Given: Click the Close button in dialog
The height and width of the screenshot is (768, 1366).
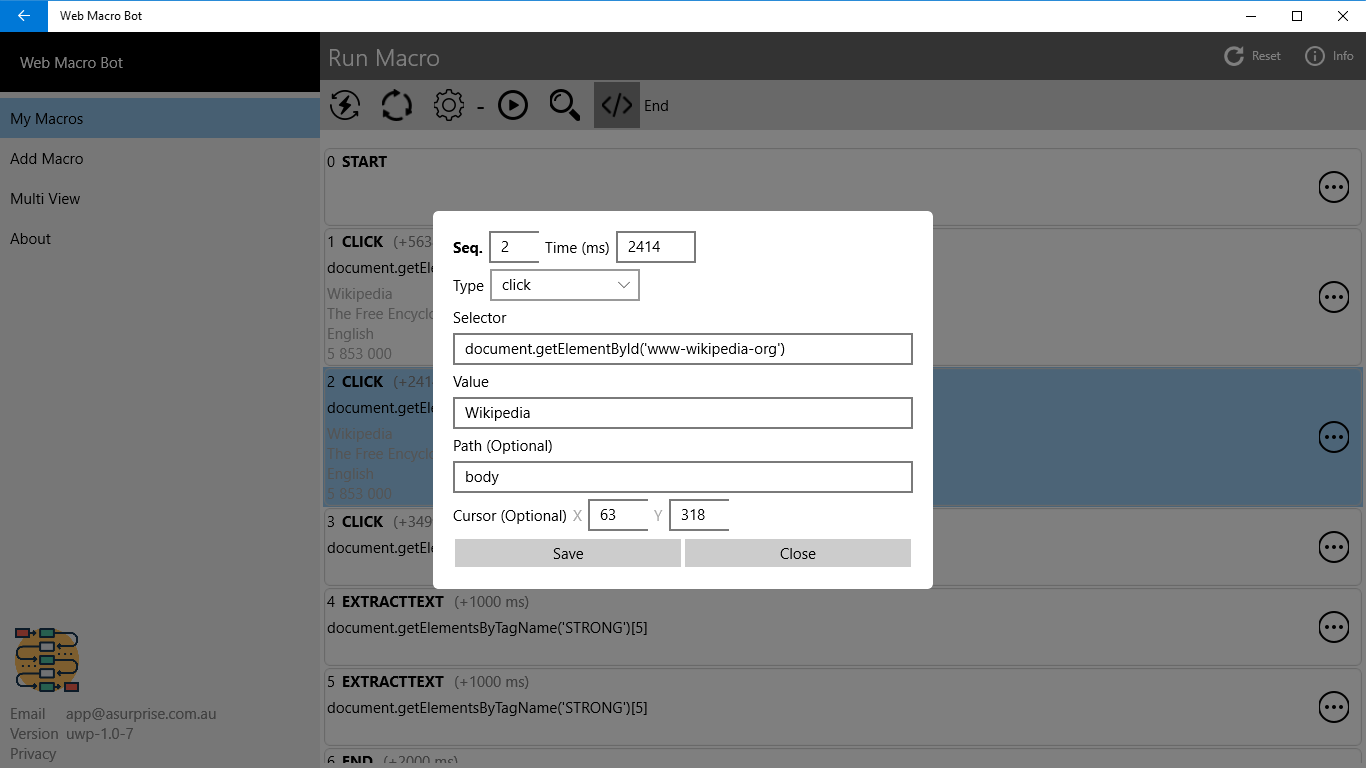Looking at the screenshot, I should tap(798, 553).
